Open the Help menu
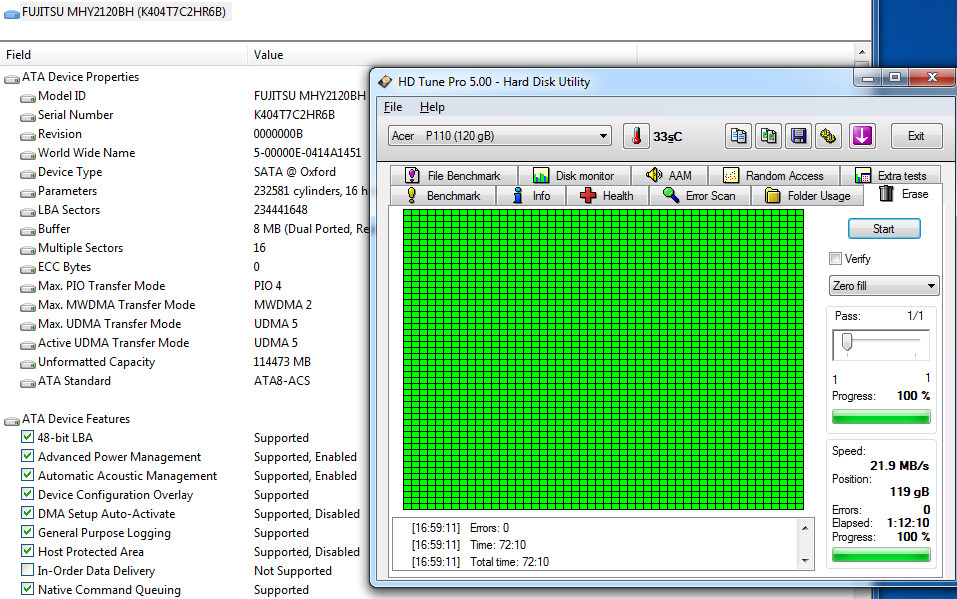Image resolution: width=957 pixels, height=599 pixels. pos(432,107)
